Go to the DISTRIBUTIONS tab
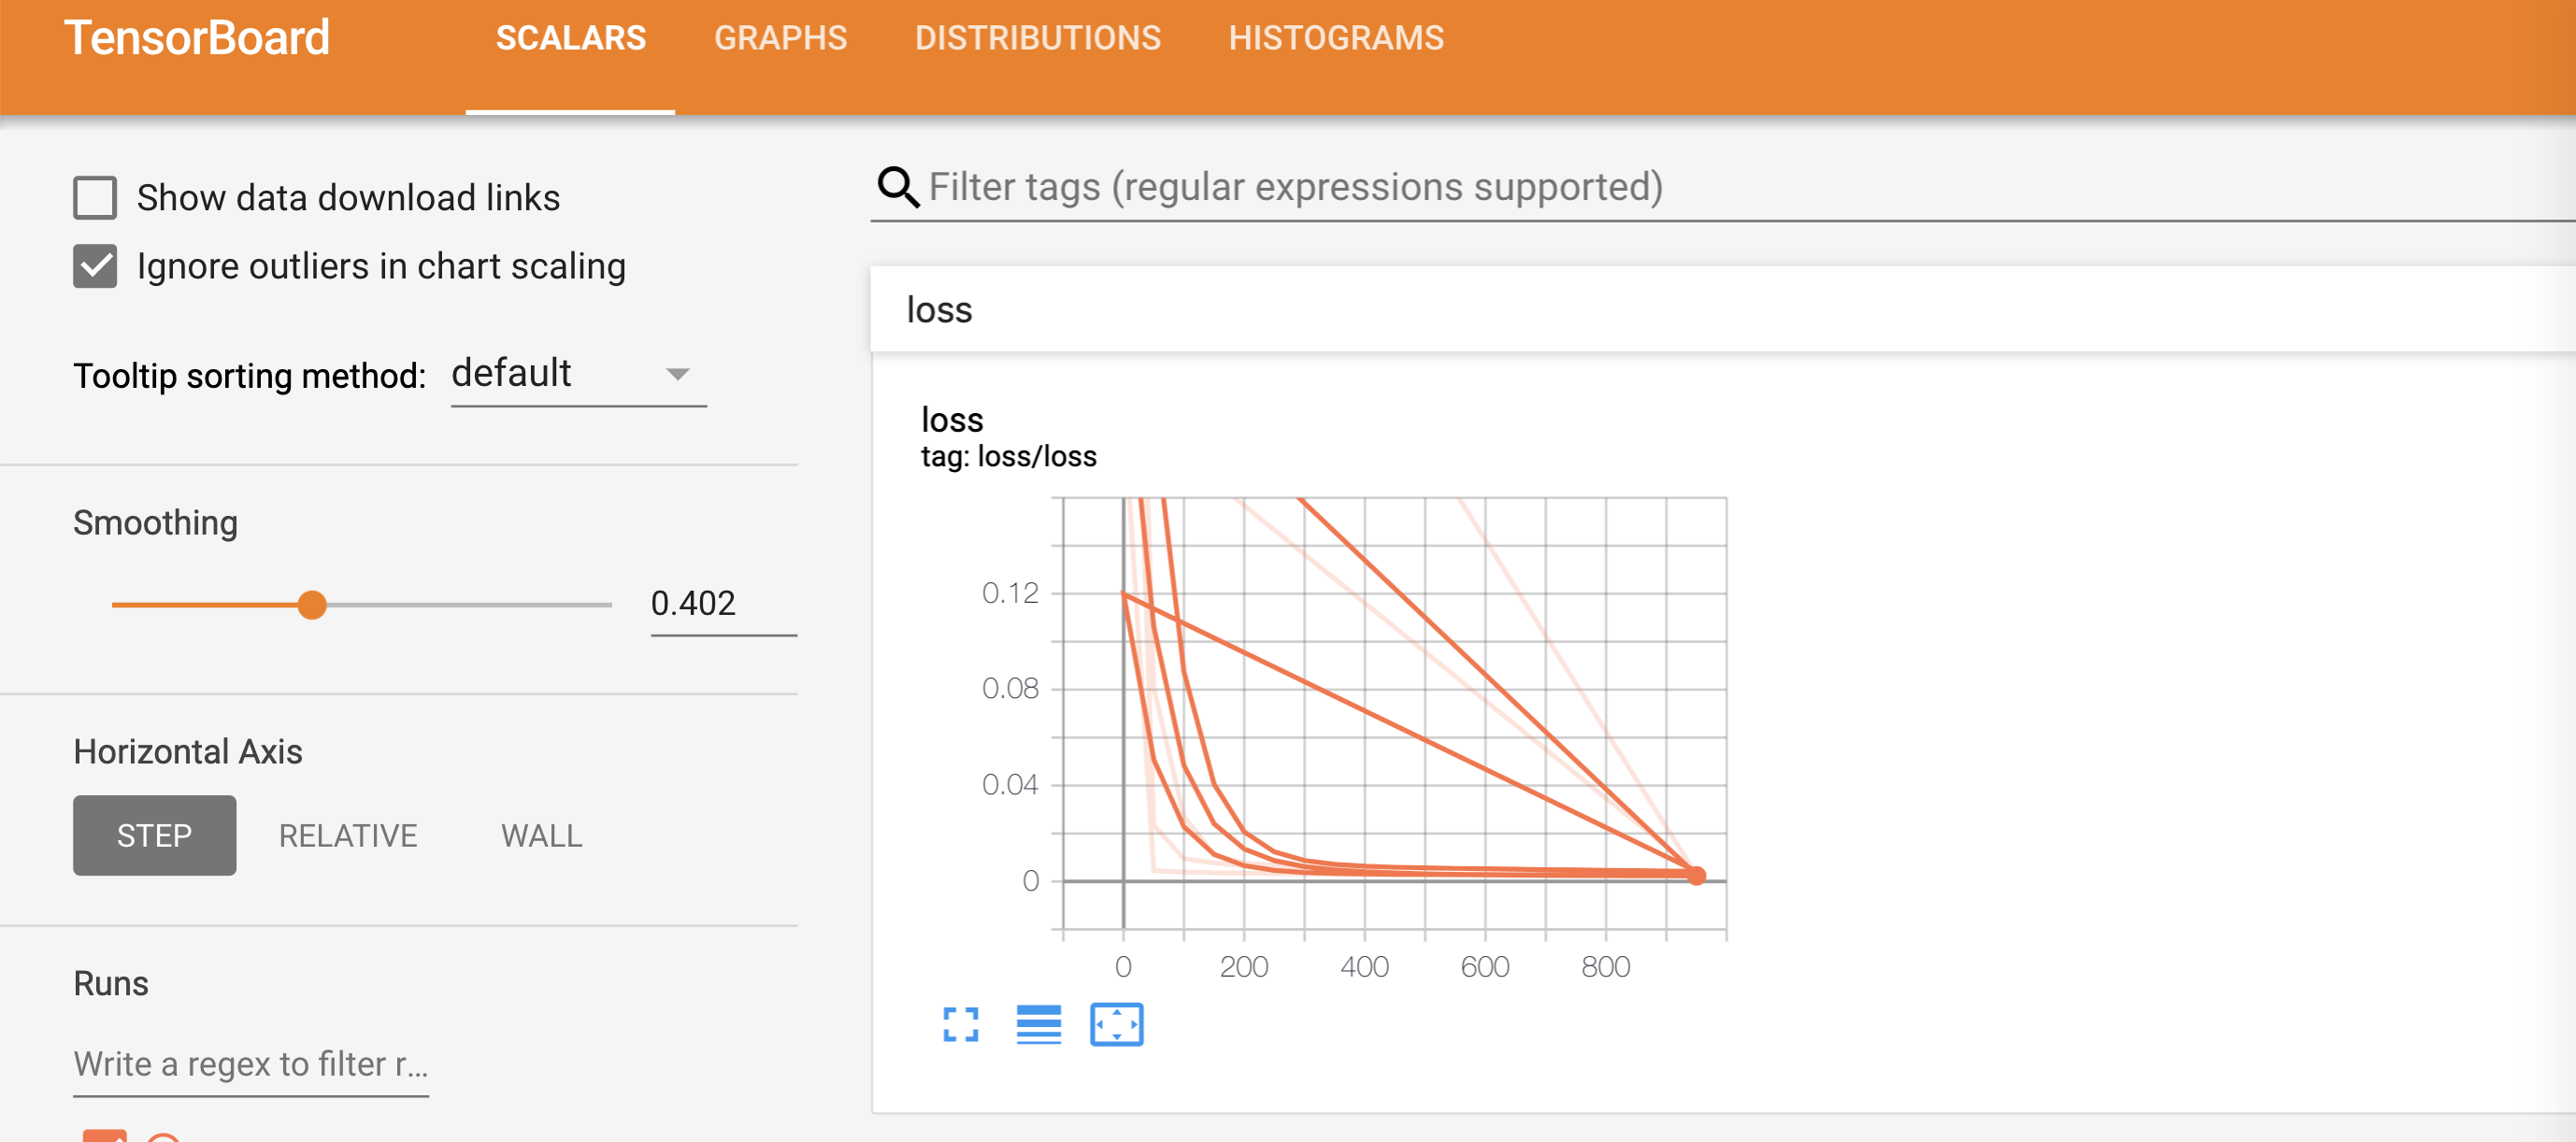The height and width of the screenshot is (1142, 2576). (x=1037, y=38)
